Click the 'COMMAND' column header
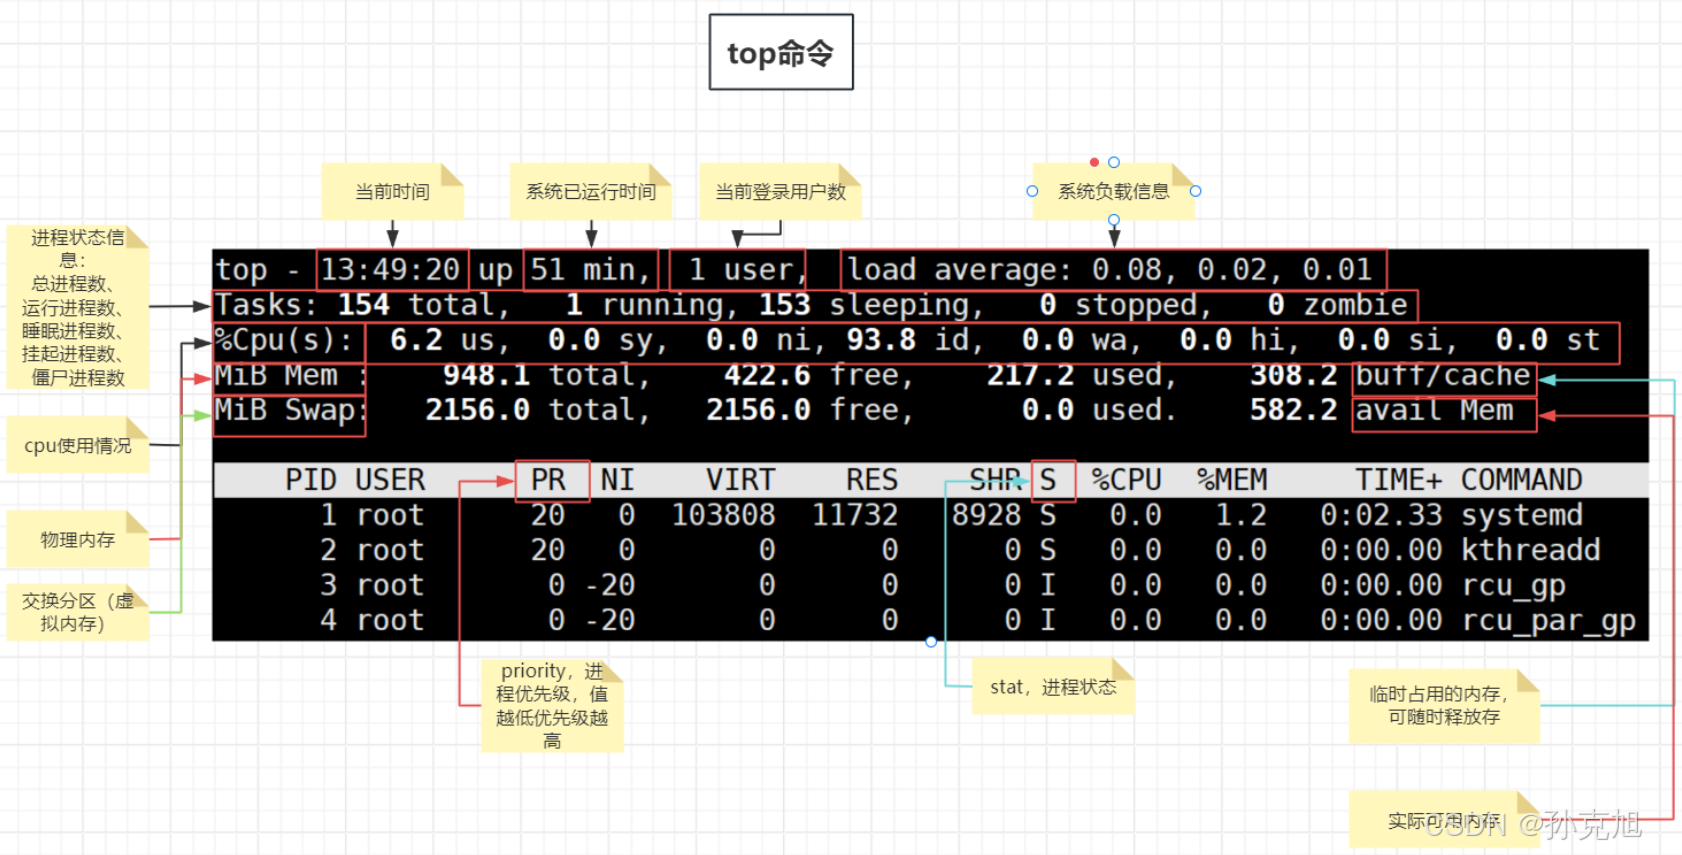This screenshot has height=855, width=1682. (1521, 480)
